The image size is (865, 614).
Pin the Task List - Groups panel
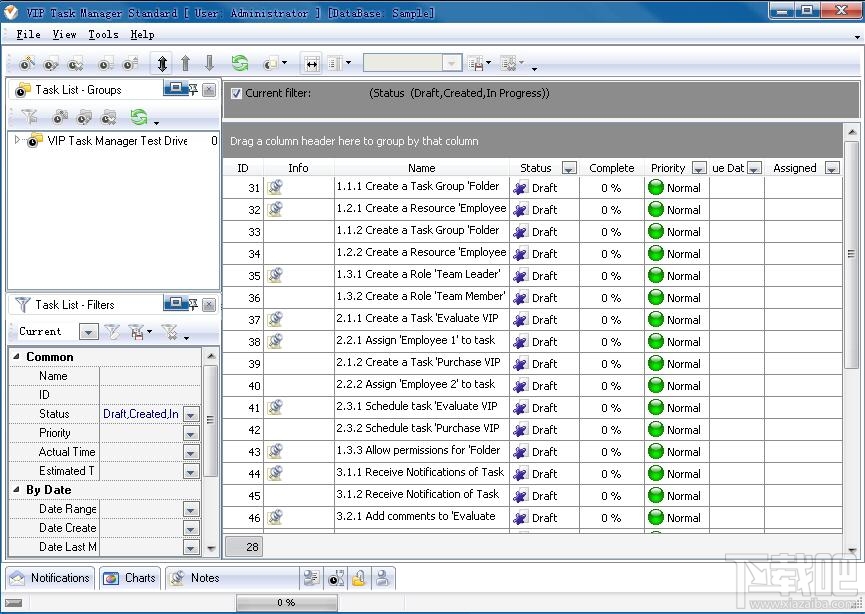click(x=193, y=89)
